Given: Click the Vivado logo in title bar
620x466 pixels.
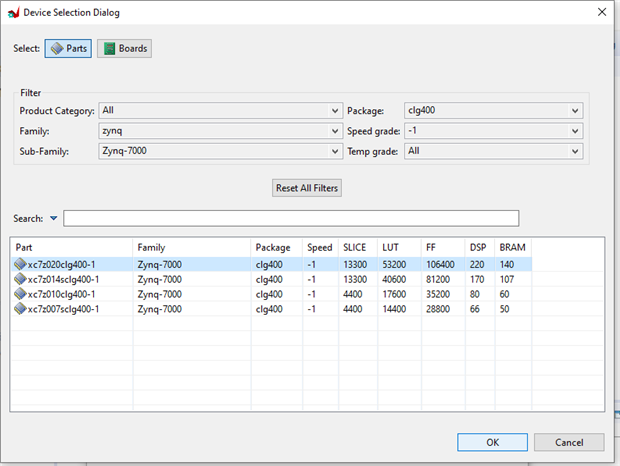Looking at the screenshot, I should [12, 12].
